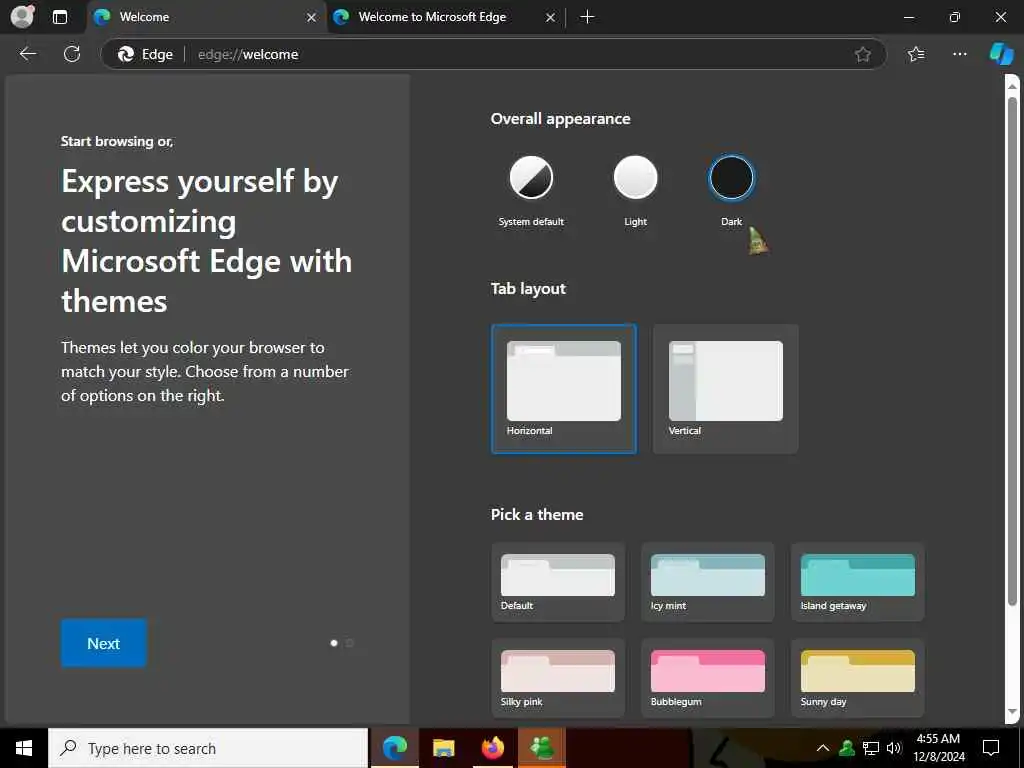
Task: Close the Welcome to Microsoft Edge tab
Action: (x=551, y=18)
